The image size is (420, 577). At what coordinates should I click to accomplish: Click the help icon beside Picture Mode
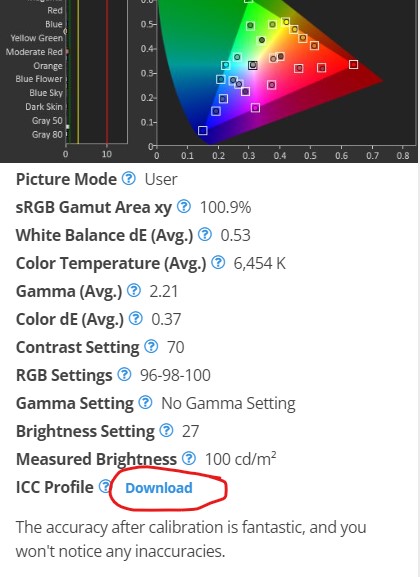128,179
